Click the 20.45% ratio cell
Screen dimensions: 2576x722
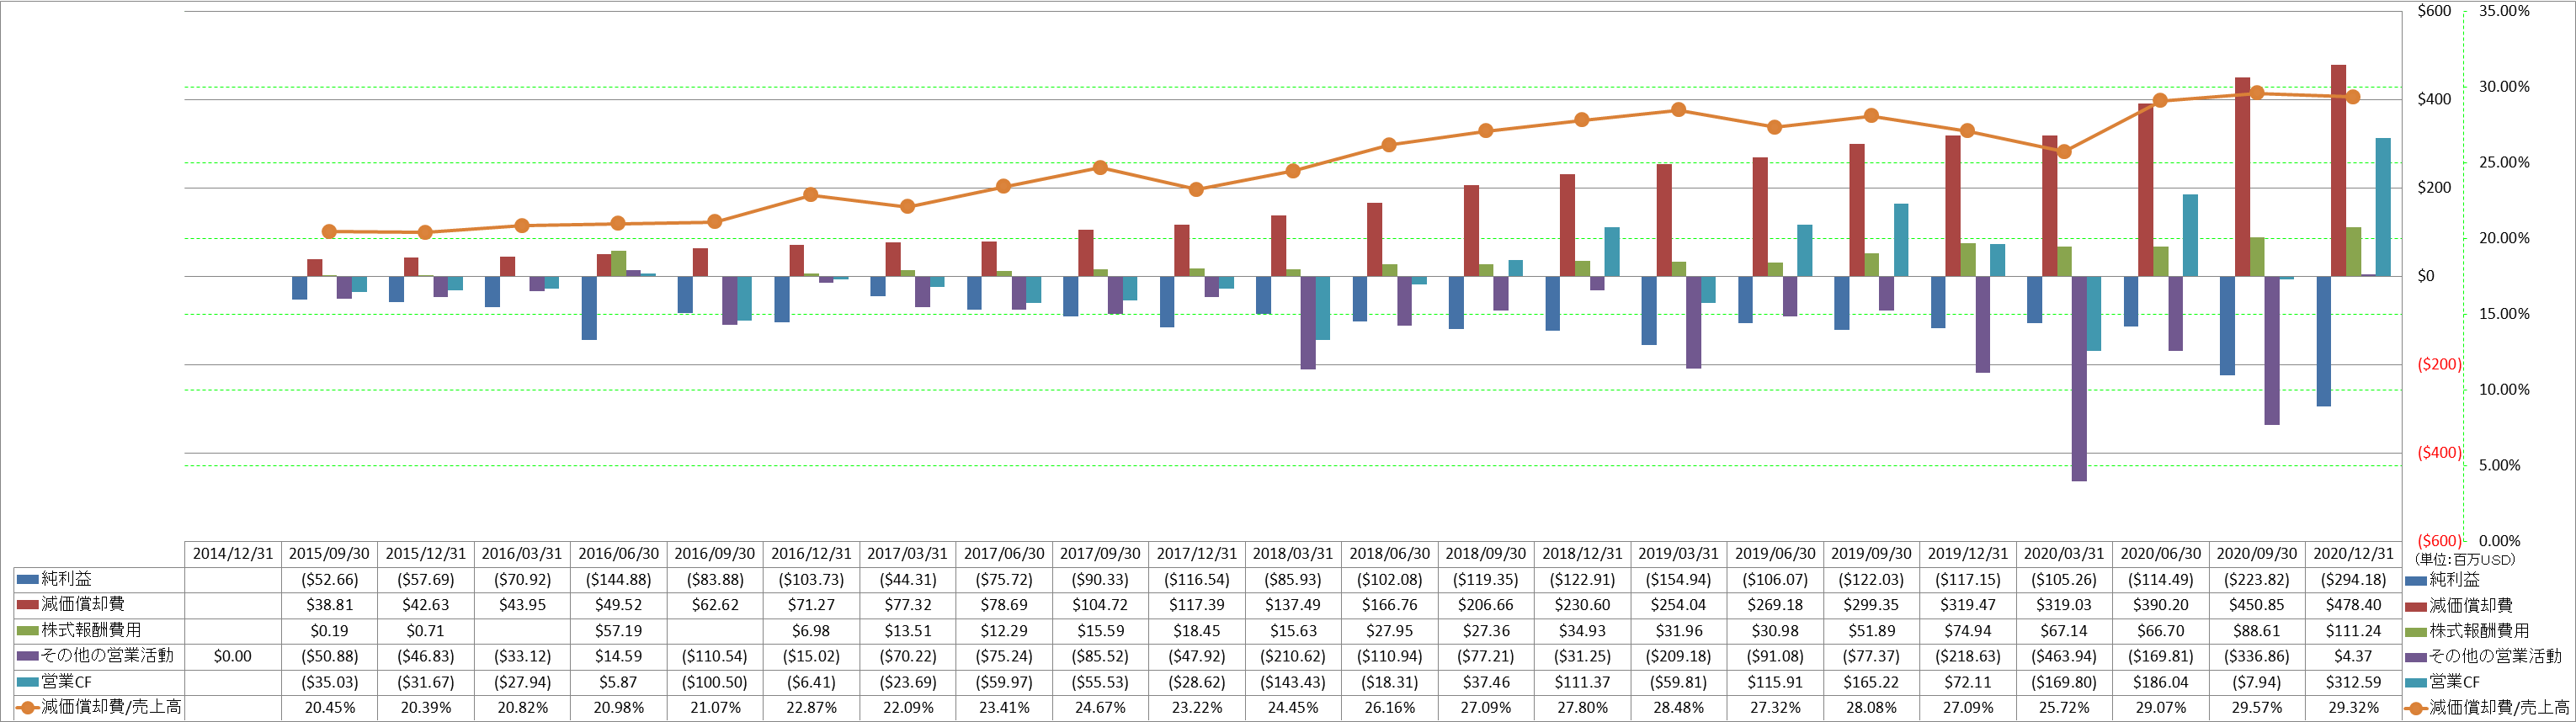(x=329, y=707)
